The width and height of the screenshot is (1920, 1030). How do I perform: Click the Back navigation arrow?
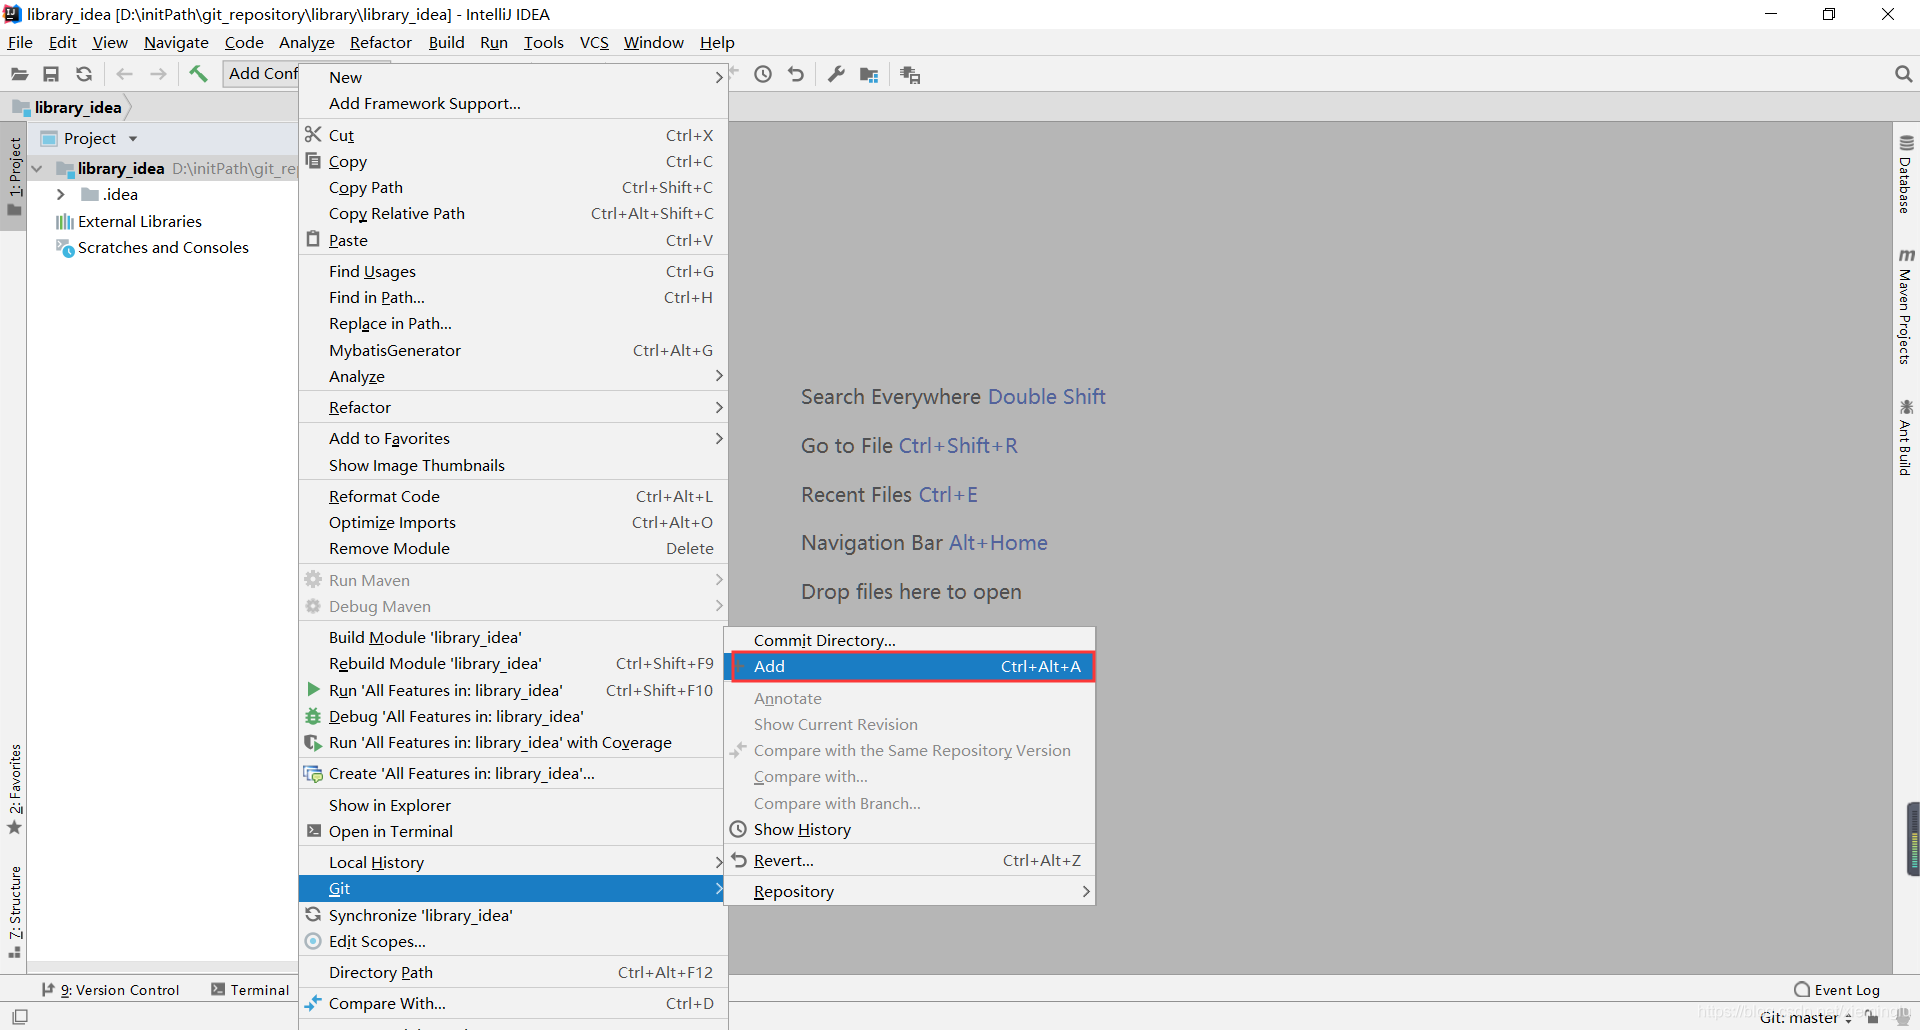[x=125, y=74]
